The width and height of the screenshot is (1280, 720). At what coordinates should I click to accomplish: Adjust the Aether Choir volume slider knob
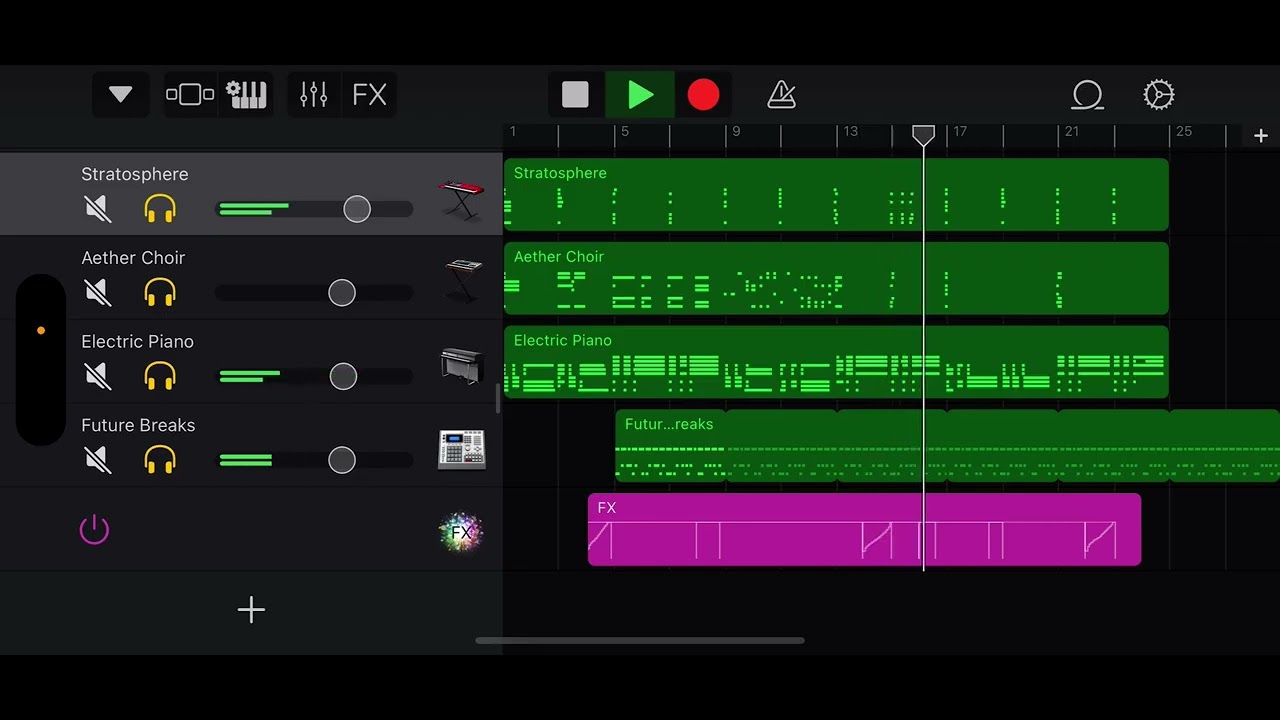(x=342, y=293)
